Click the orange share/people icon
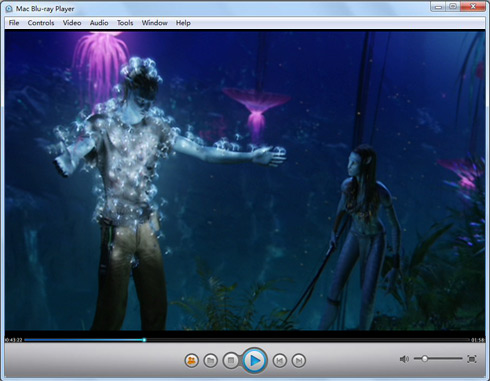Viewport: 490px width, 381px height. pos(192,360)
